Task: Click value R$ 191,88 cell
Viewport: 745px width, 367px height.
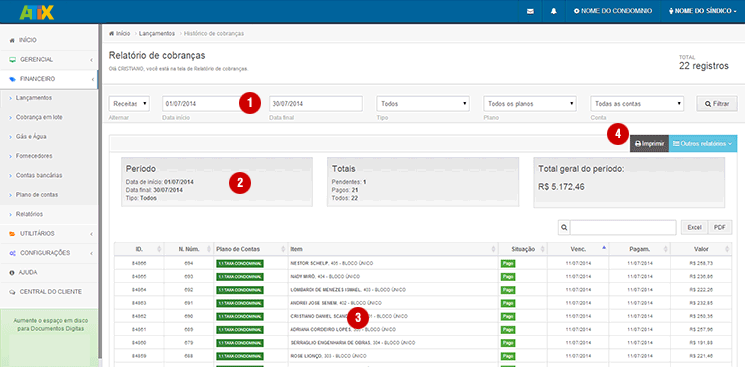Action: pos(701,343)
